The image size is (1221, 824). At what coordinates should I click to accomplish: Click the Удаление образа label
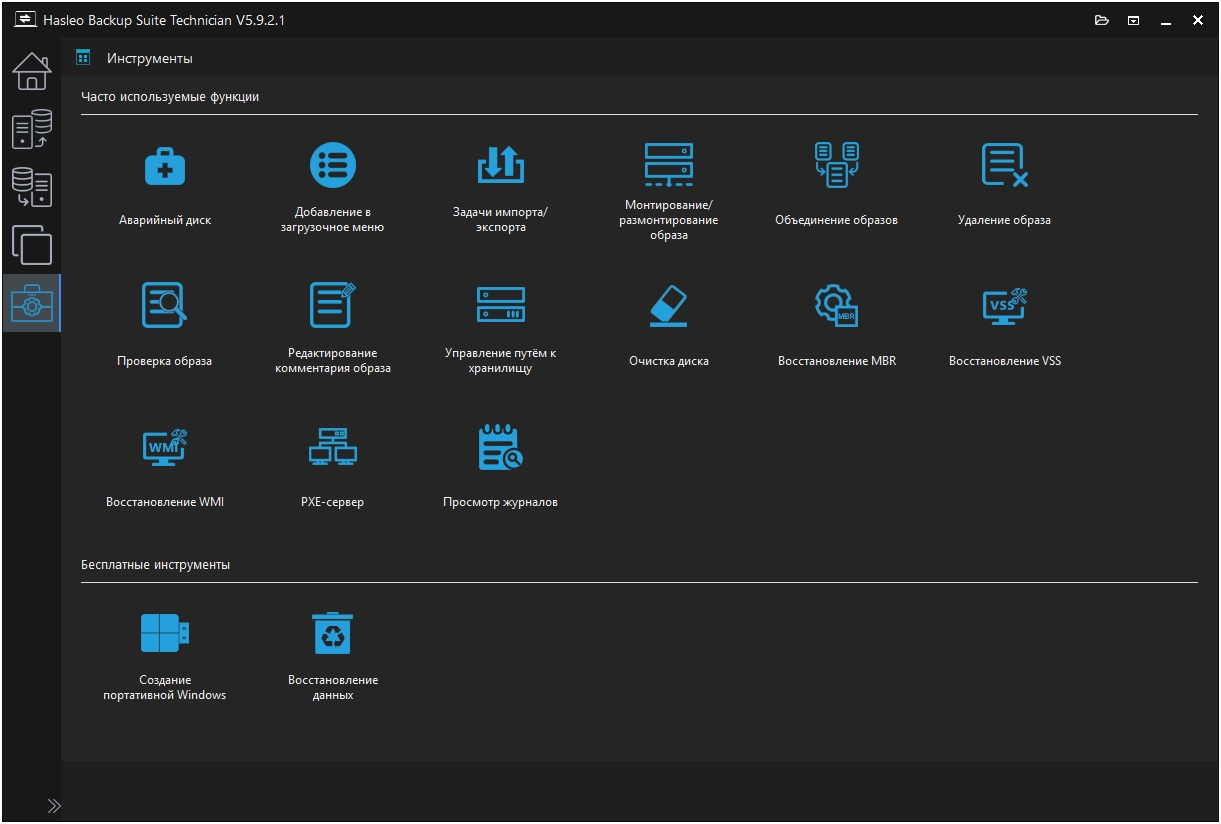1005,220
